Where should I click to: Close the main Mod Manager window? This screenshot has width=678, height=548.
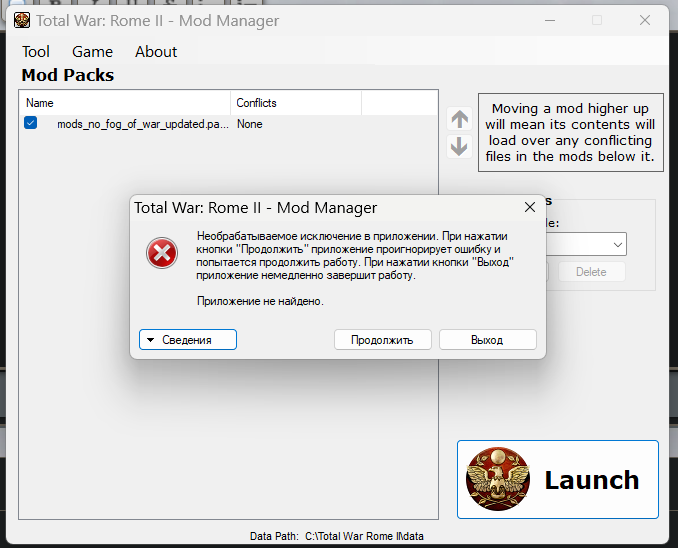pos(645,20)
